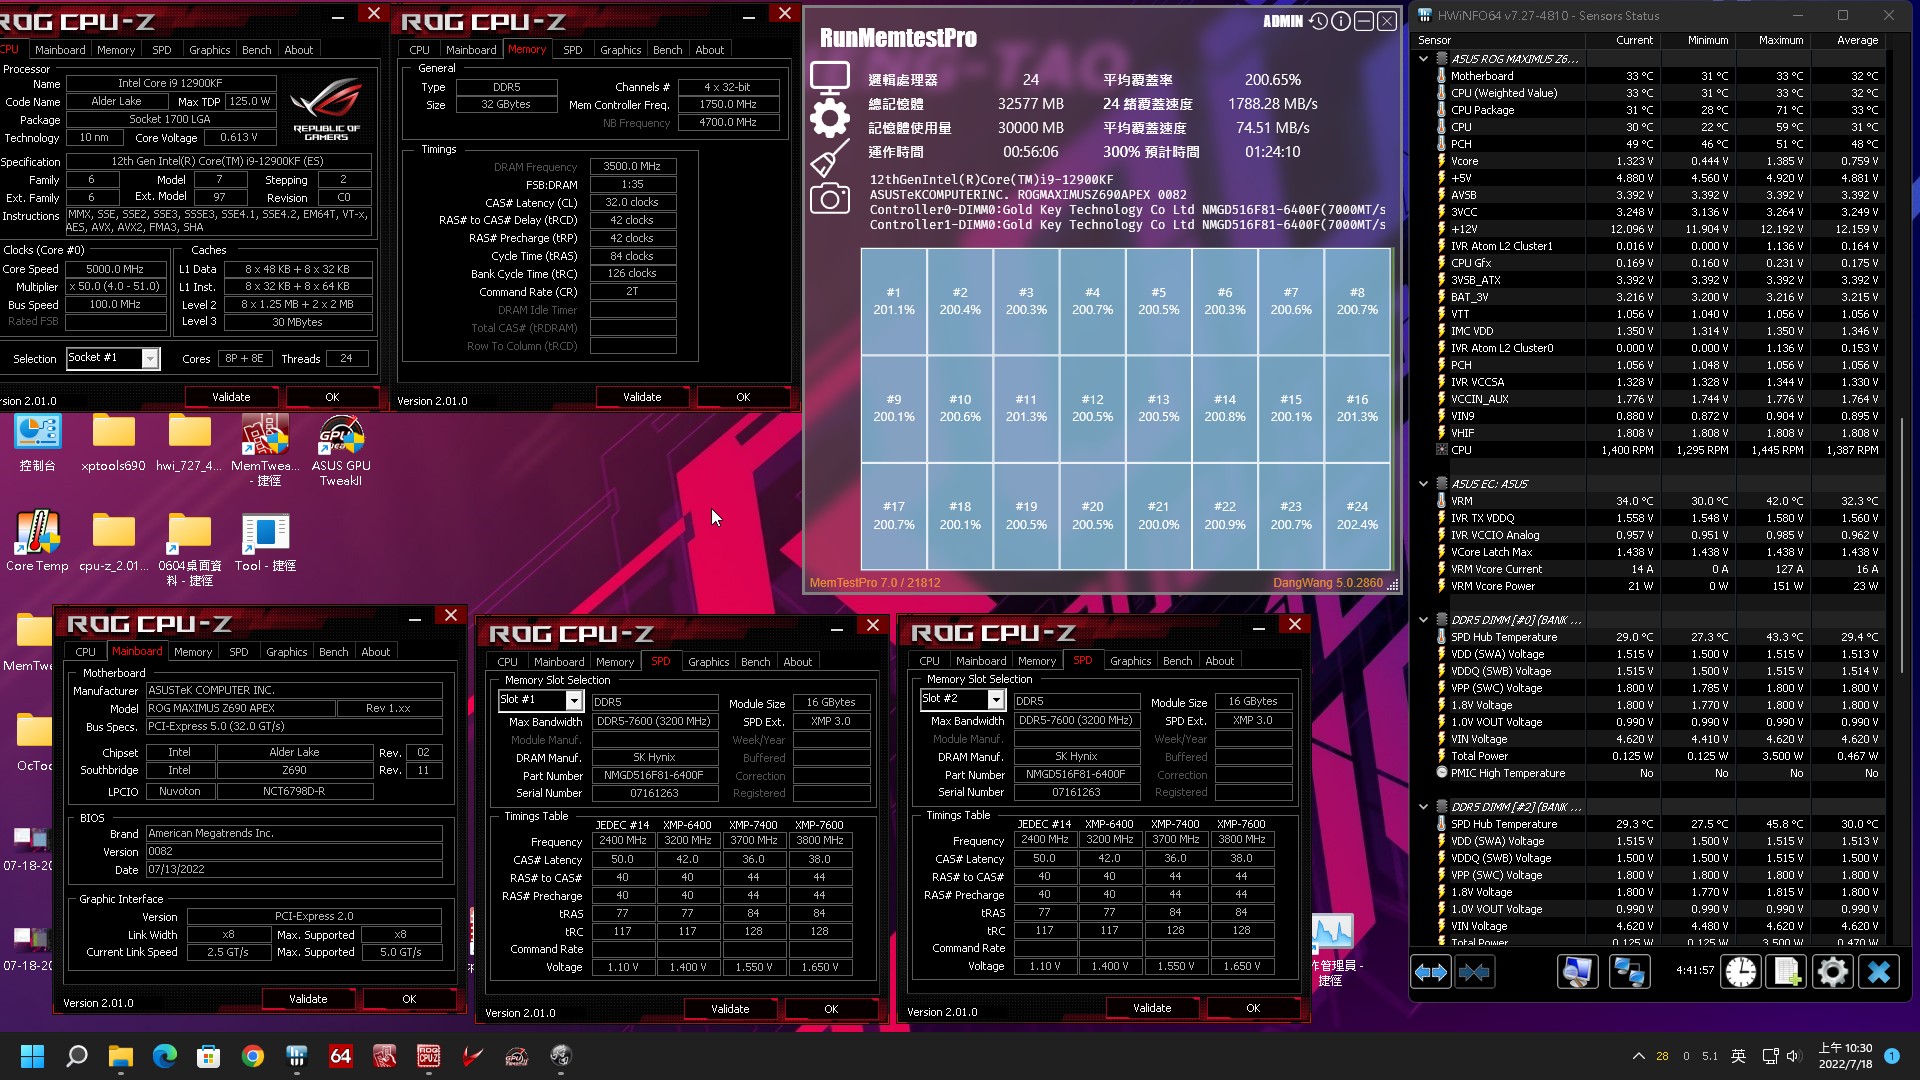This screenshot has width=1920, height=1080.
Task: Select the xptools690 folder on desktop
Action: 113,443
